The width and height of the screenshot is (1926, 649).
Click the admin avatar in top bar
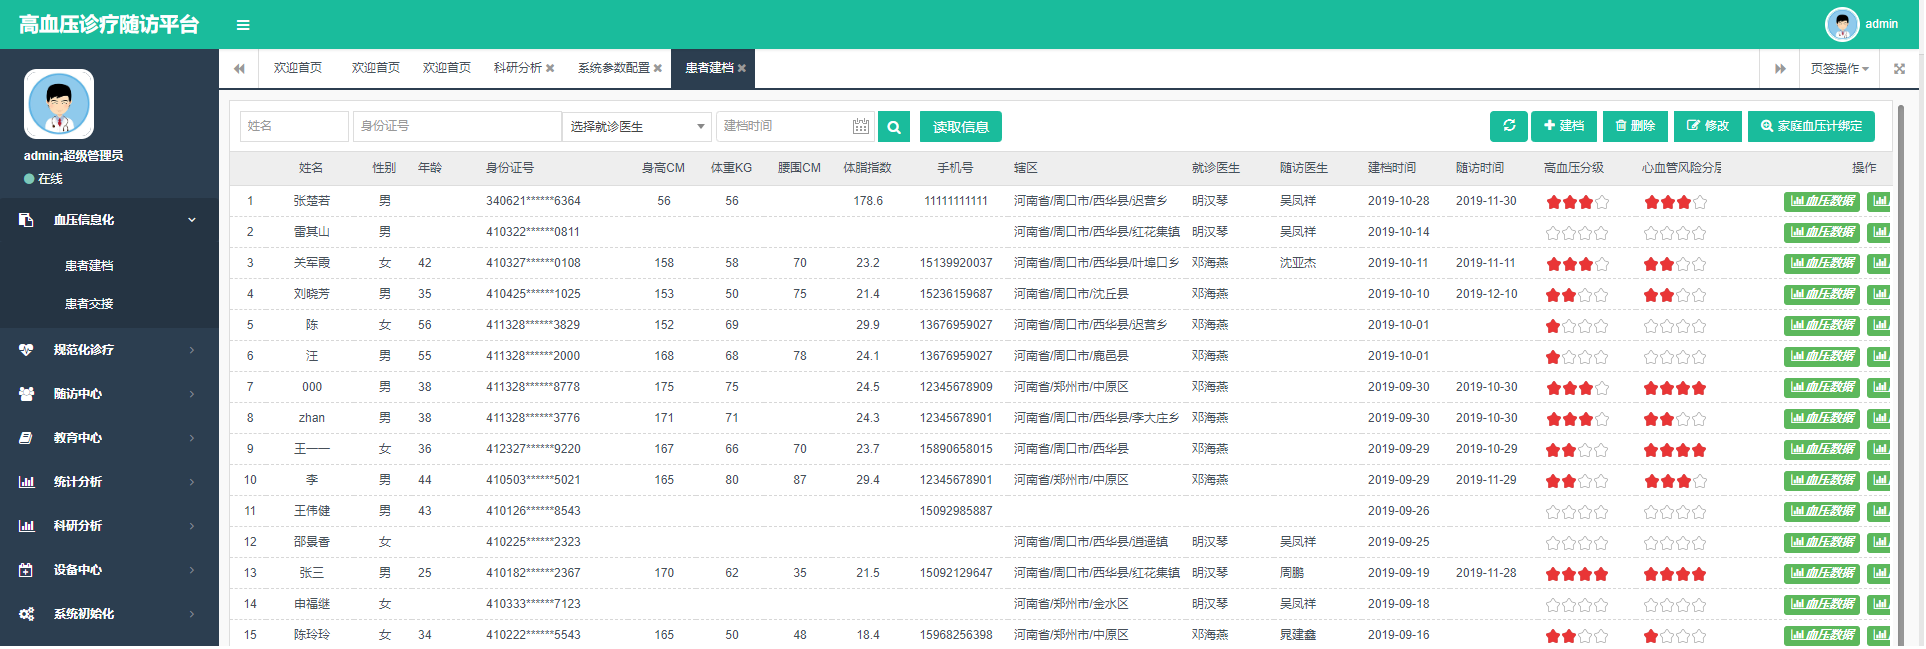point(1841,24)
